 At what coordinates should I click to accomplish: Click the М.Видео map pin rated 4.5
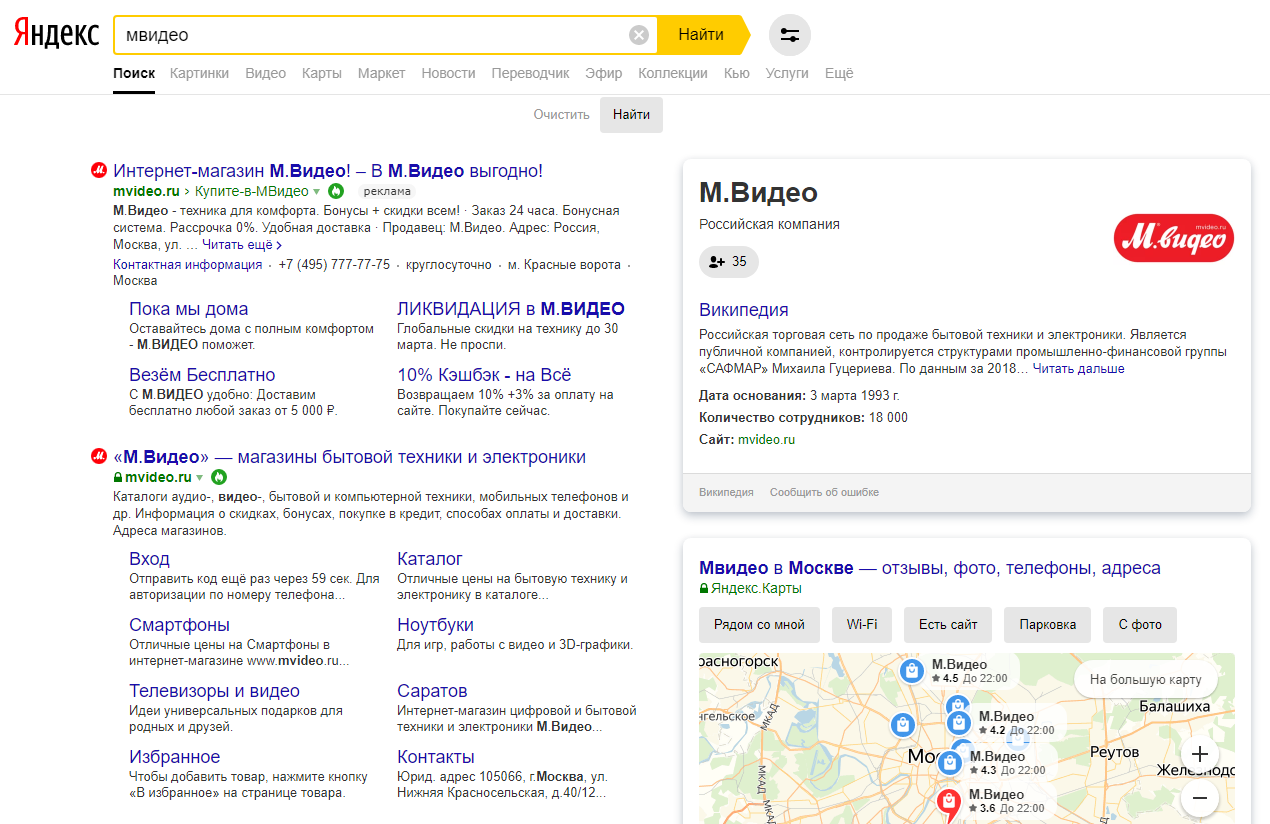coord(911,671)
